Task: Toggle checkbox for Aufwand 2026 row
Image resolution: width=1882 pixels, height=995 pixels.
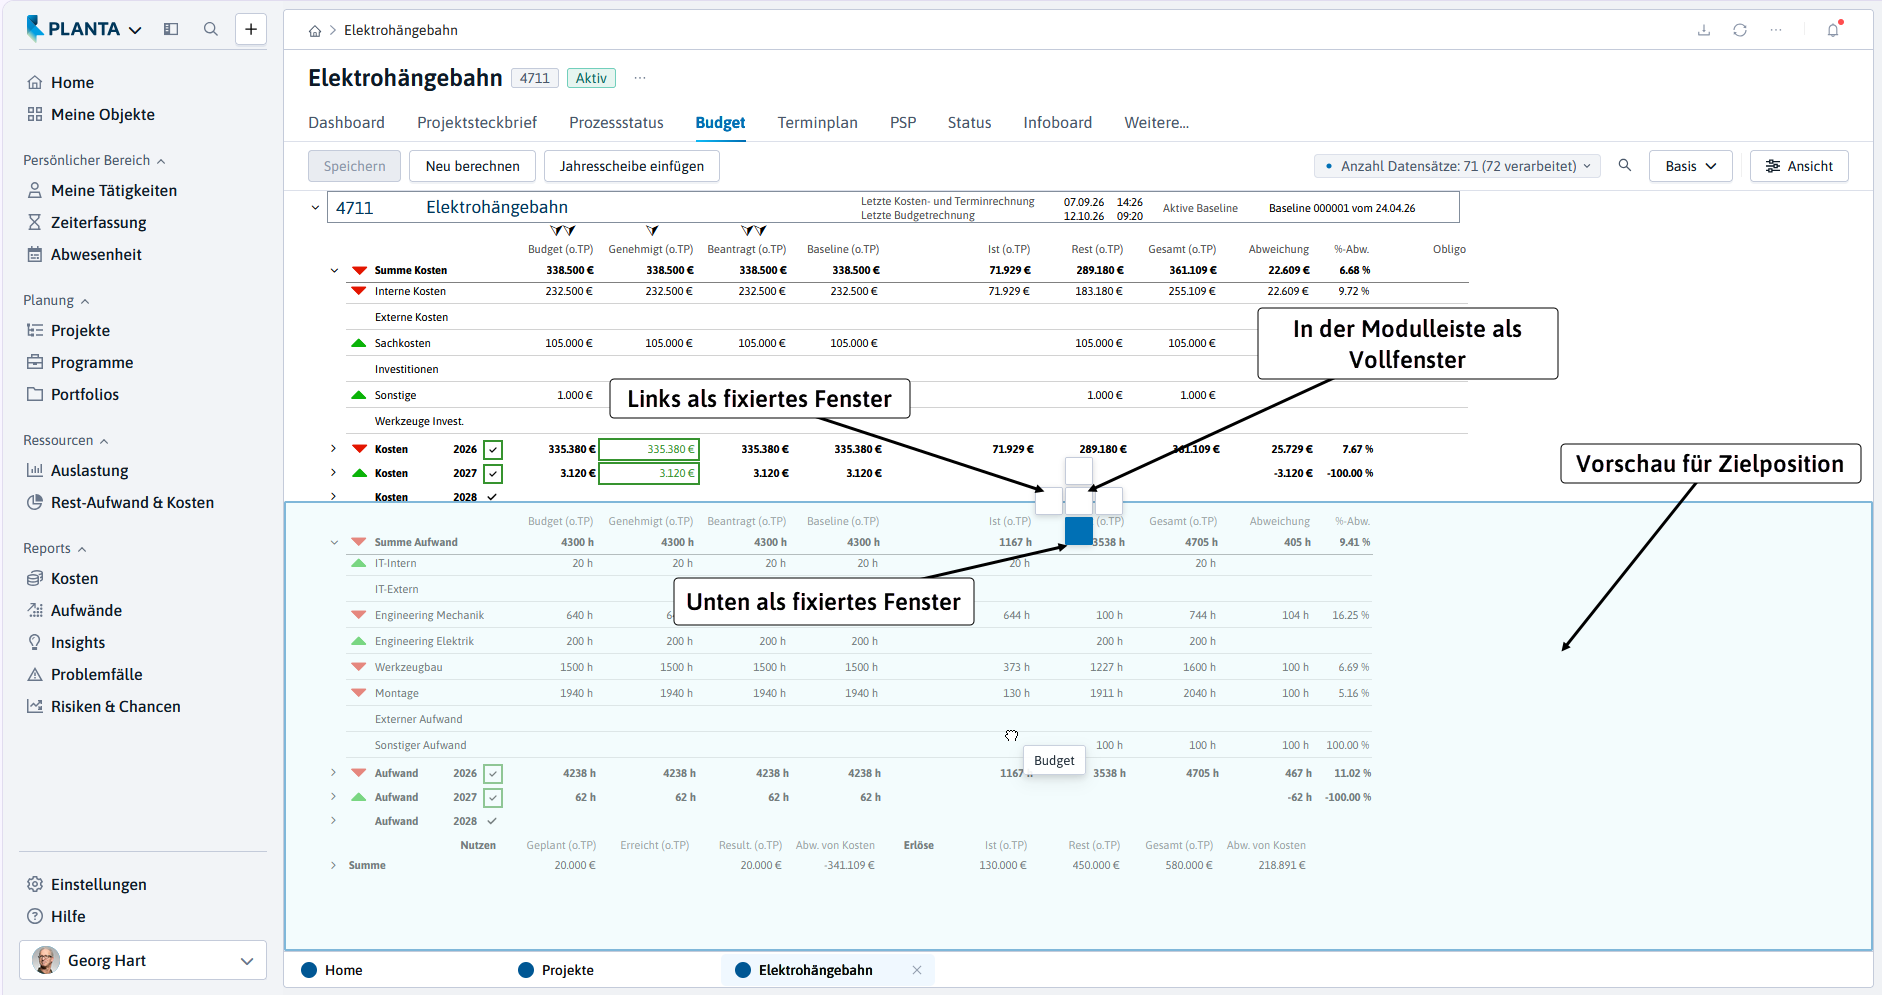Action: (493, 774)
